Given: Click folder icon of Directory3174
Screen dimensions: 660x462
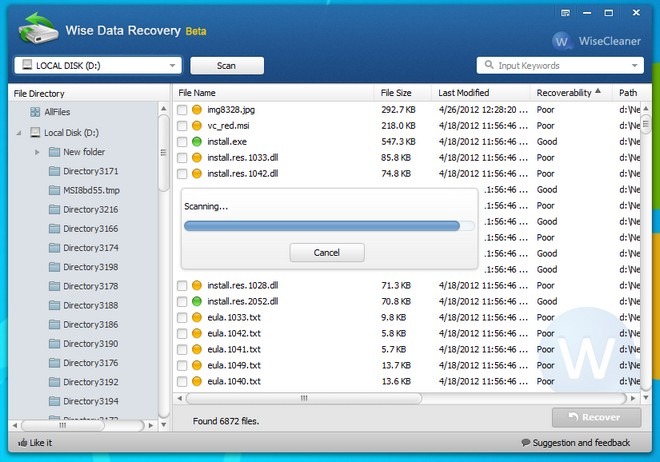Looking at the screenshot, I should click(54, 247).
